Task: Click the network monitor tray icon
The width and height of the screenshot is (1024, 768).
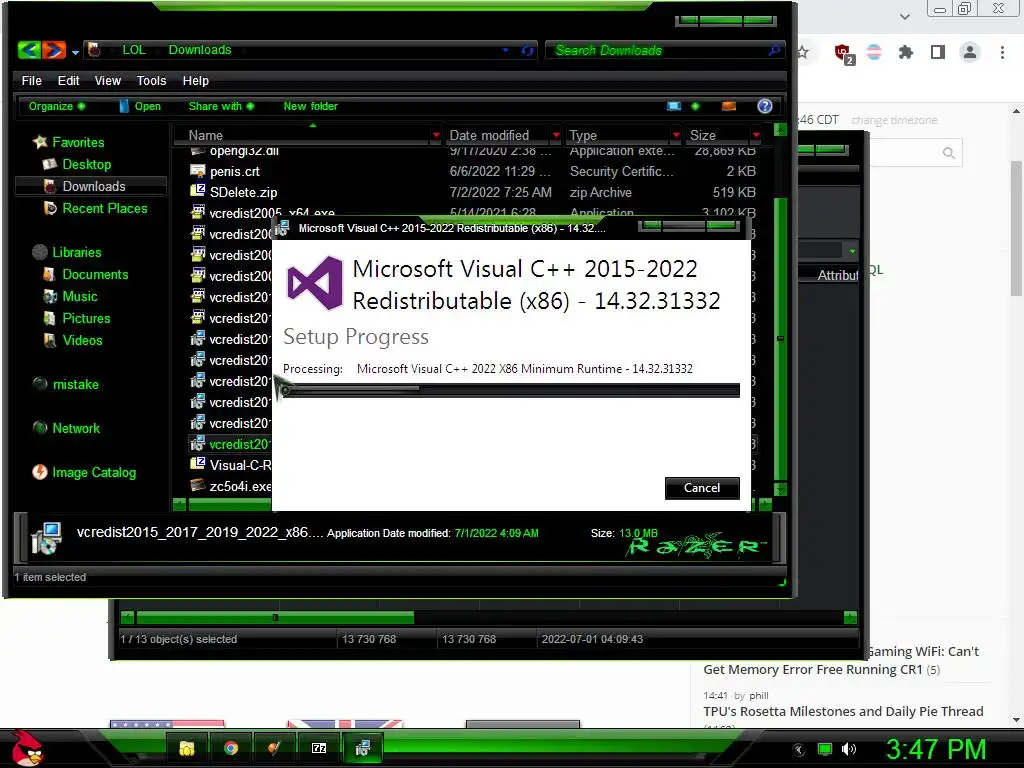Action: 825,749
